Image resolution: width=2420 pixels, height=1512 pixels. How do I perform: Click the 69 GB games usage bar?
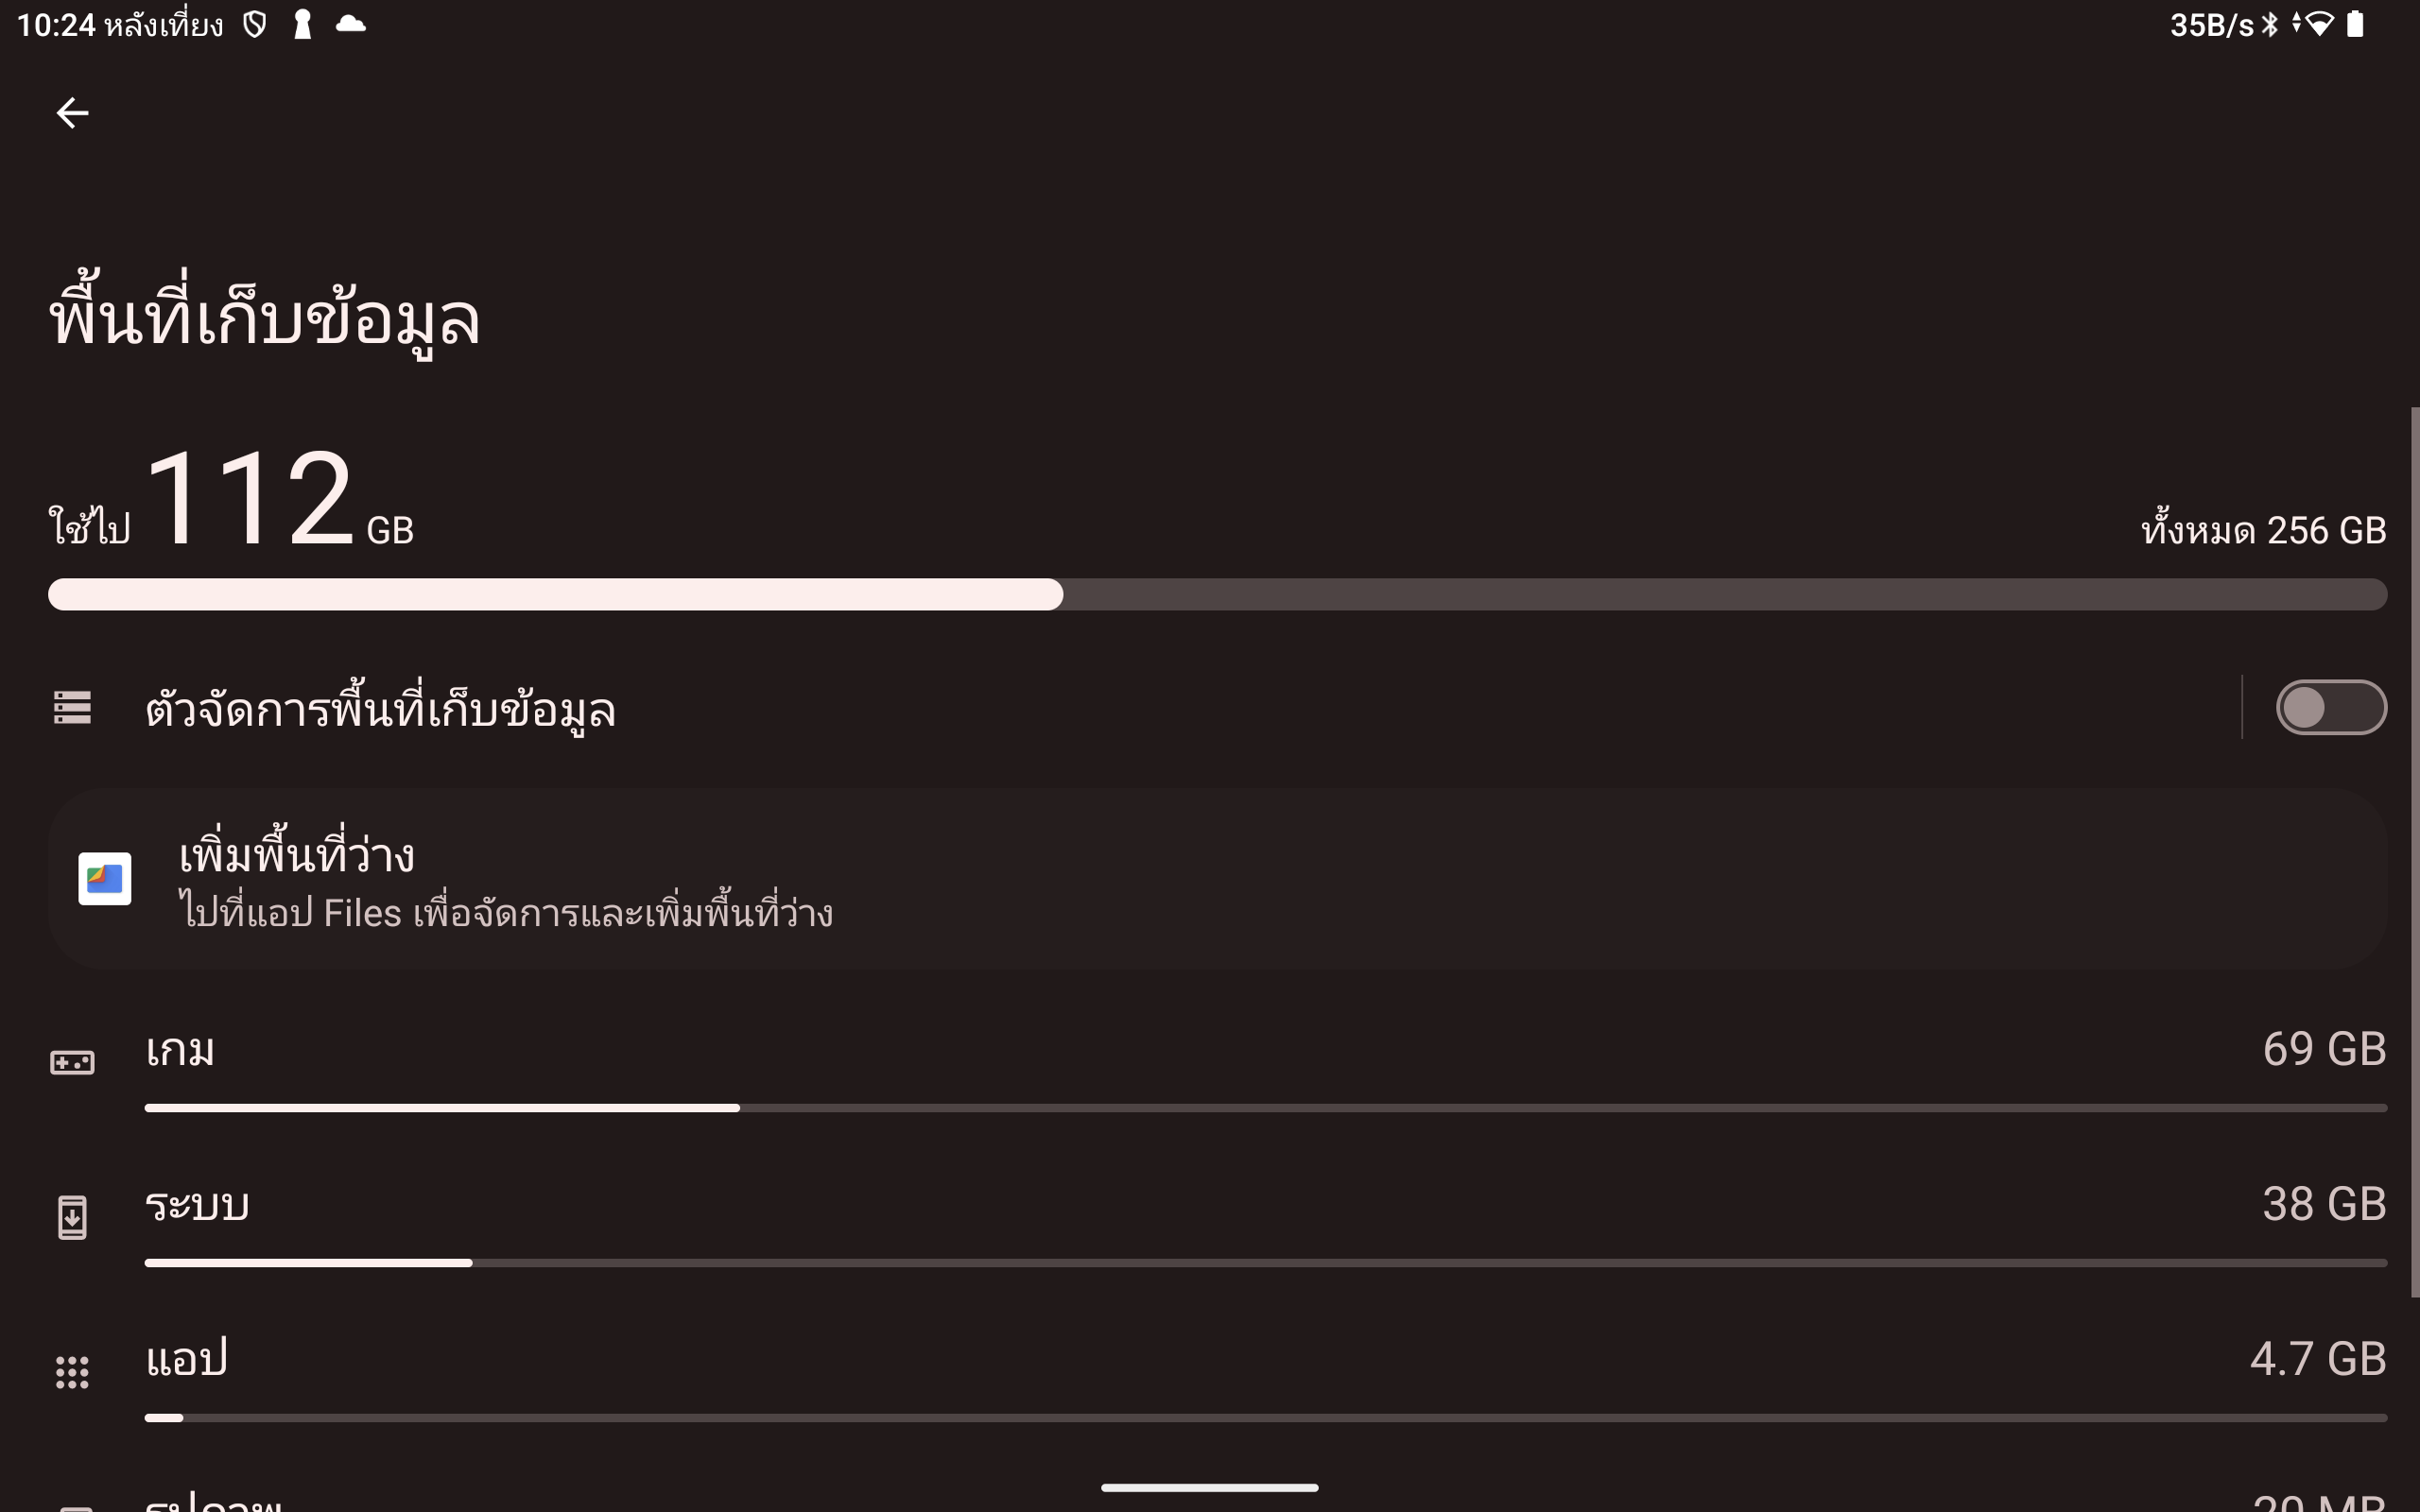[x=1265, y=1108]
